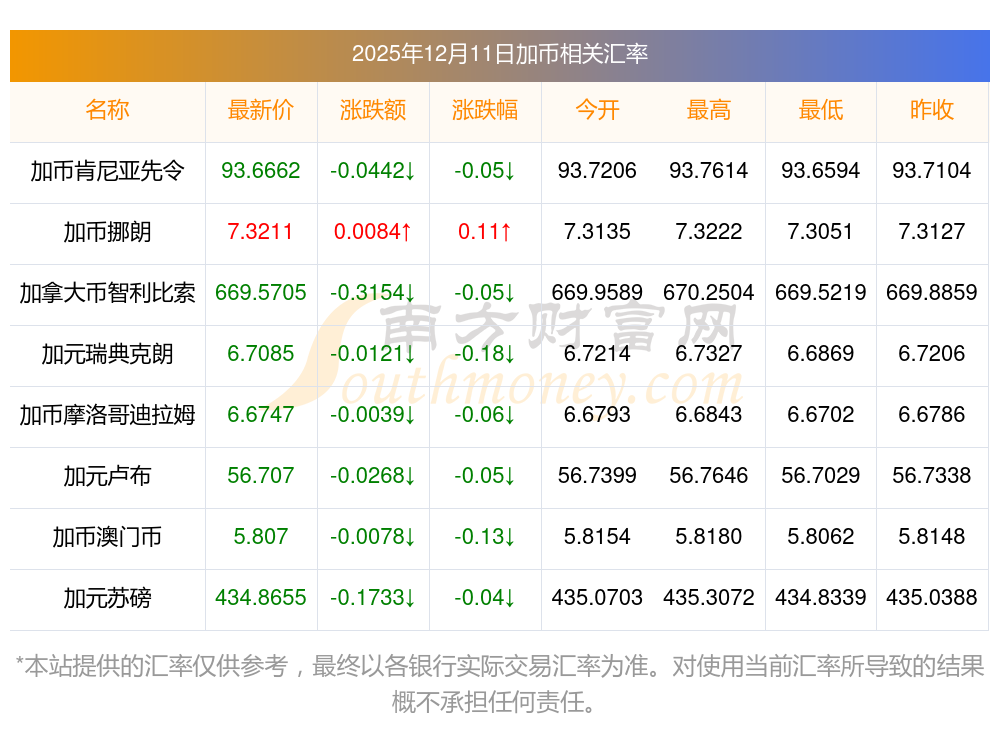Click low value 93.6594

coord(821,170)
